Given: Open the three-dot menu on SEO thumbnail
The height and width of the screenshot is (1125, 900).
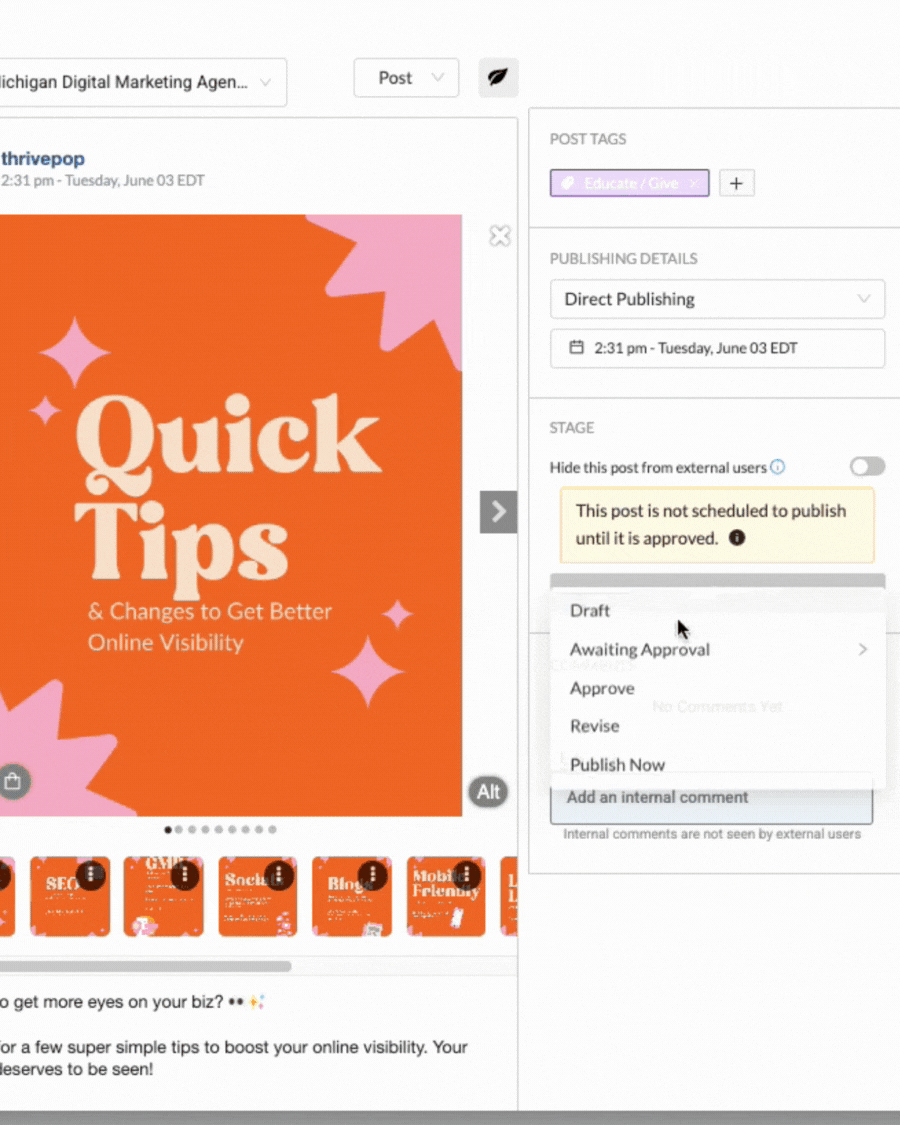Looking at the screenshot, I should click(91, 875).
